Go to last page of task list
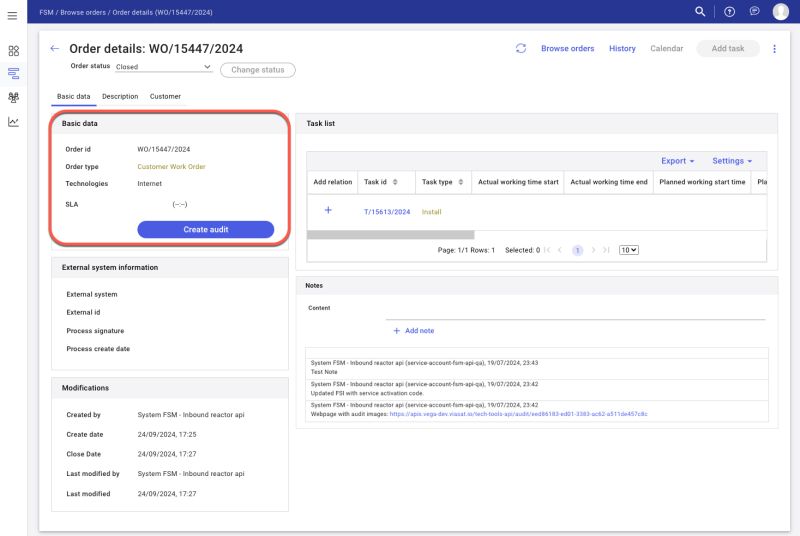The image size is (800, 536). click(x=606, y=250)
